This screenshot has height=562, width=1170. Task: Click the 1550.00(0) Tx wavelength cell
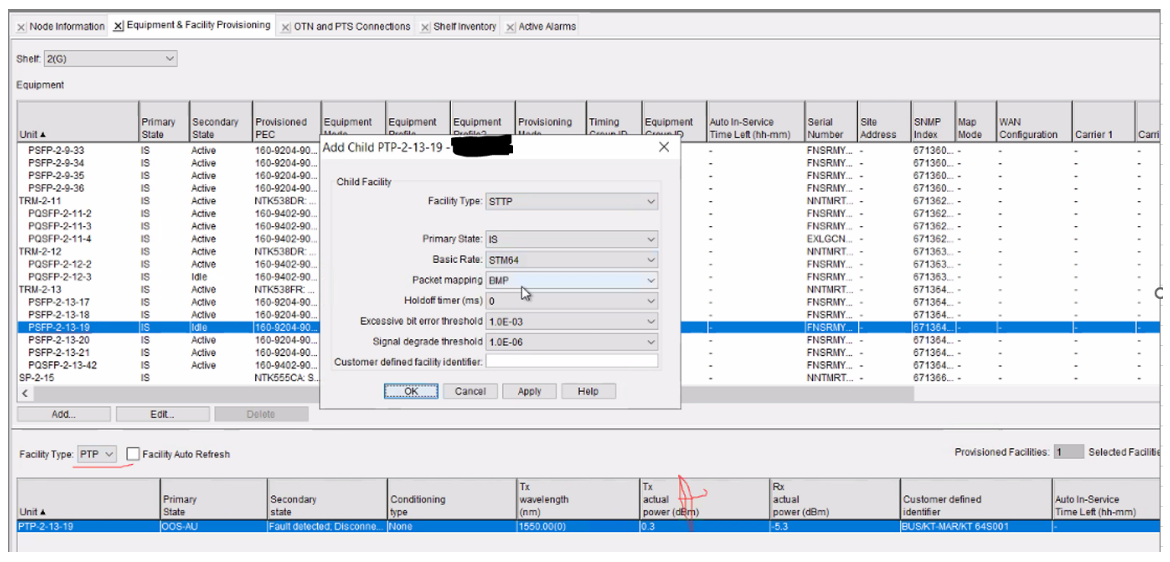pos(577,526)
